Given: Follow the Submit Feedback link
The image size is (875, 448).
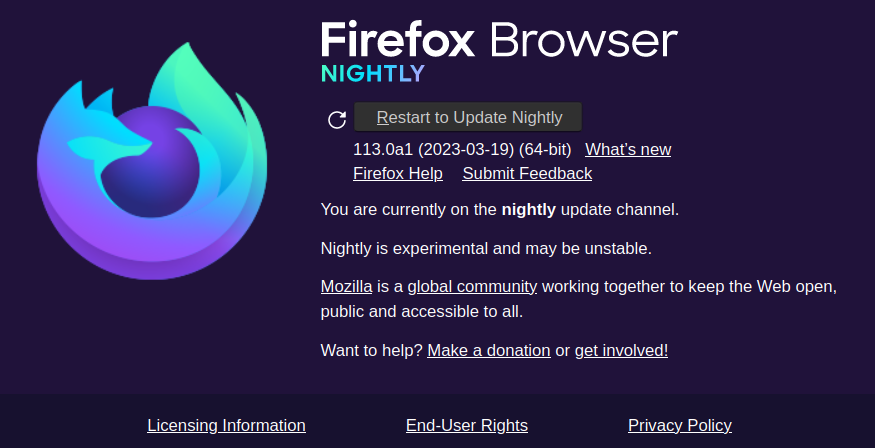Looking at the screenshot, I should pyautogui.click(x=527, y=173).
